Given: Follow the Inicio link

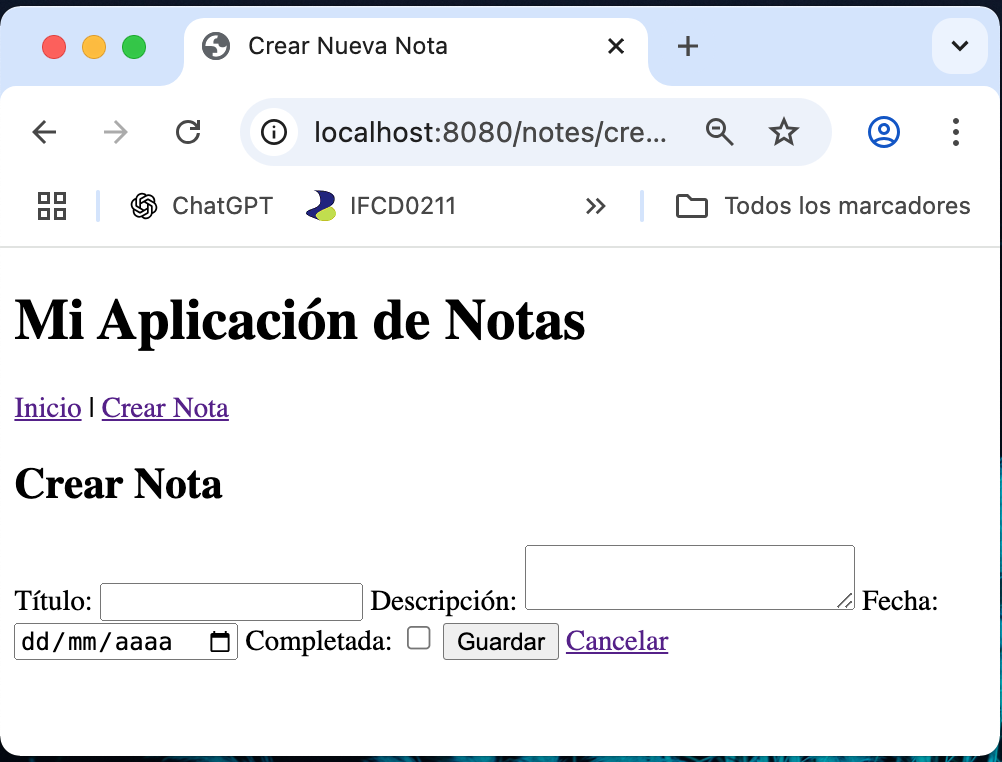Looking at the screenshot, I should 47,408.
